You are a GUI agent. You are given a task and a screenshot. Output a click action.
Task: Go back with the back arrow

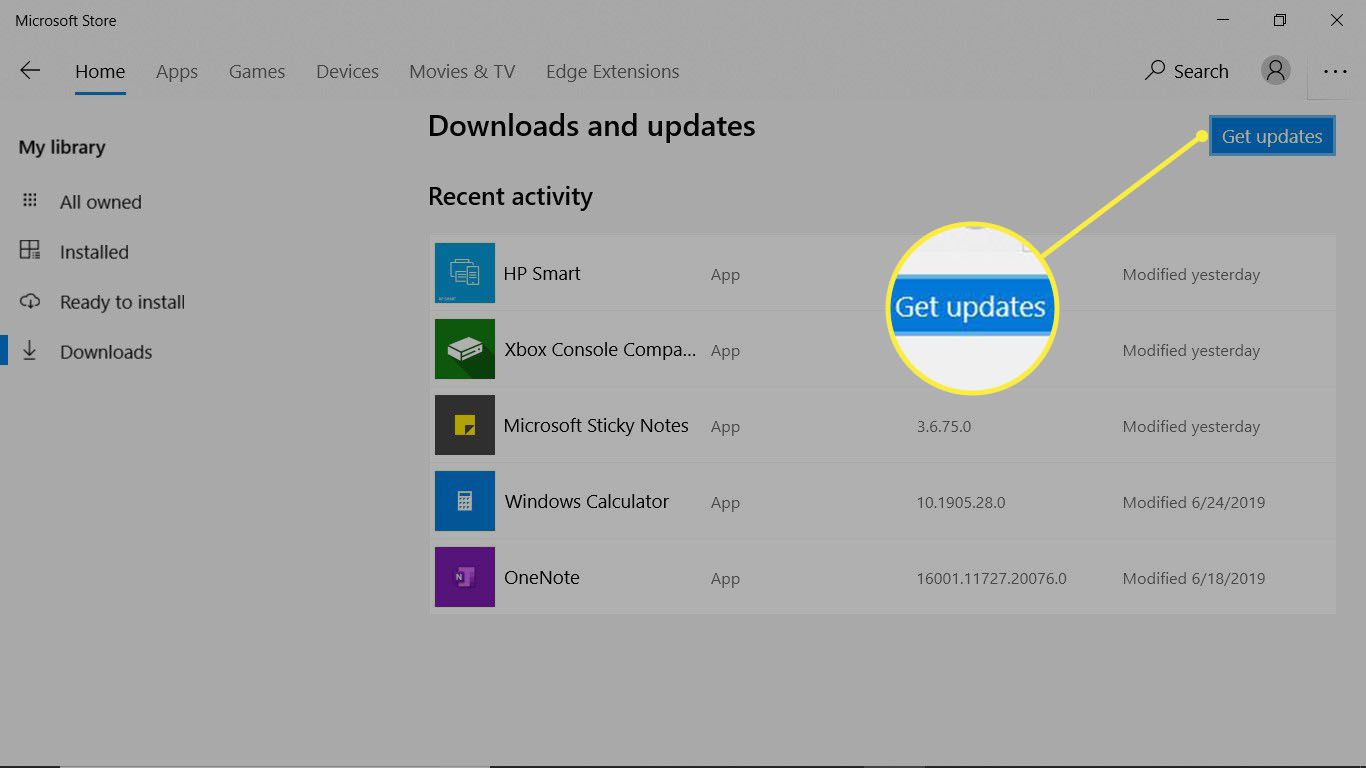[30, 70]
